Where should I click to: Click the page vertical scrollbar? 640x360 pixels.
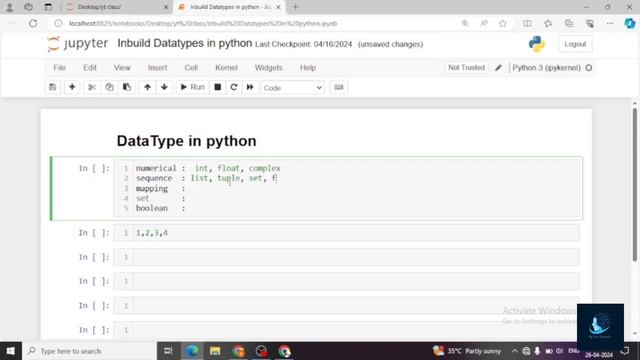[634, 184]
